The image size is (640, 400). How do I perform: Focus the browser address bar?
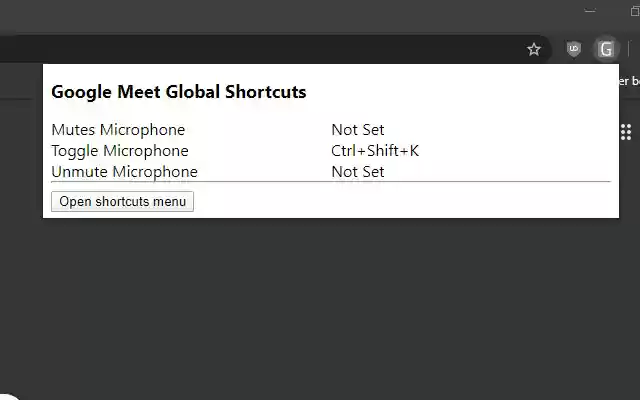(x=250, y=49)
